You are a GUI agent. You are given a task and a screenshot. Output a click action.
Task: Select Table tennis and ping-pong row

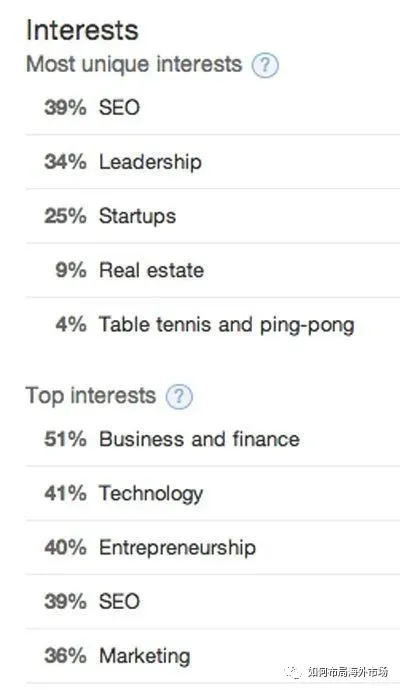[213, 325]
